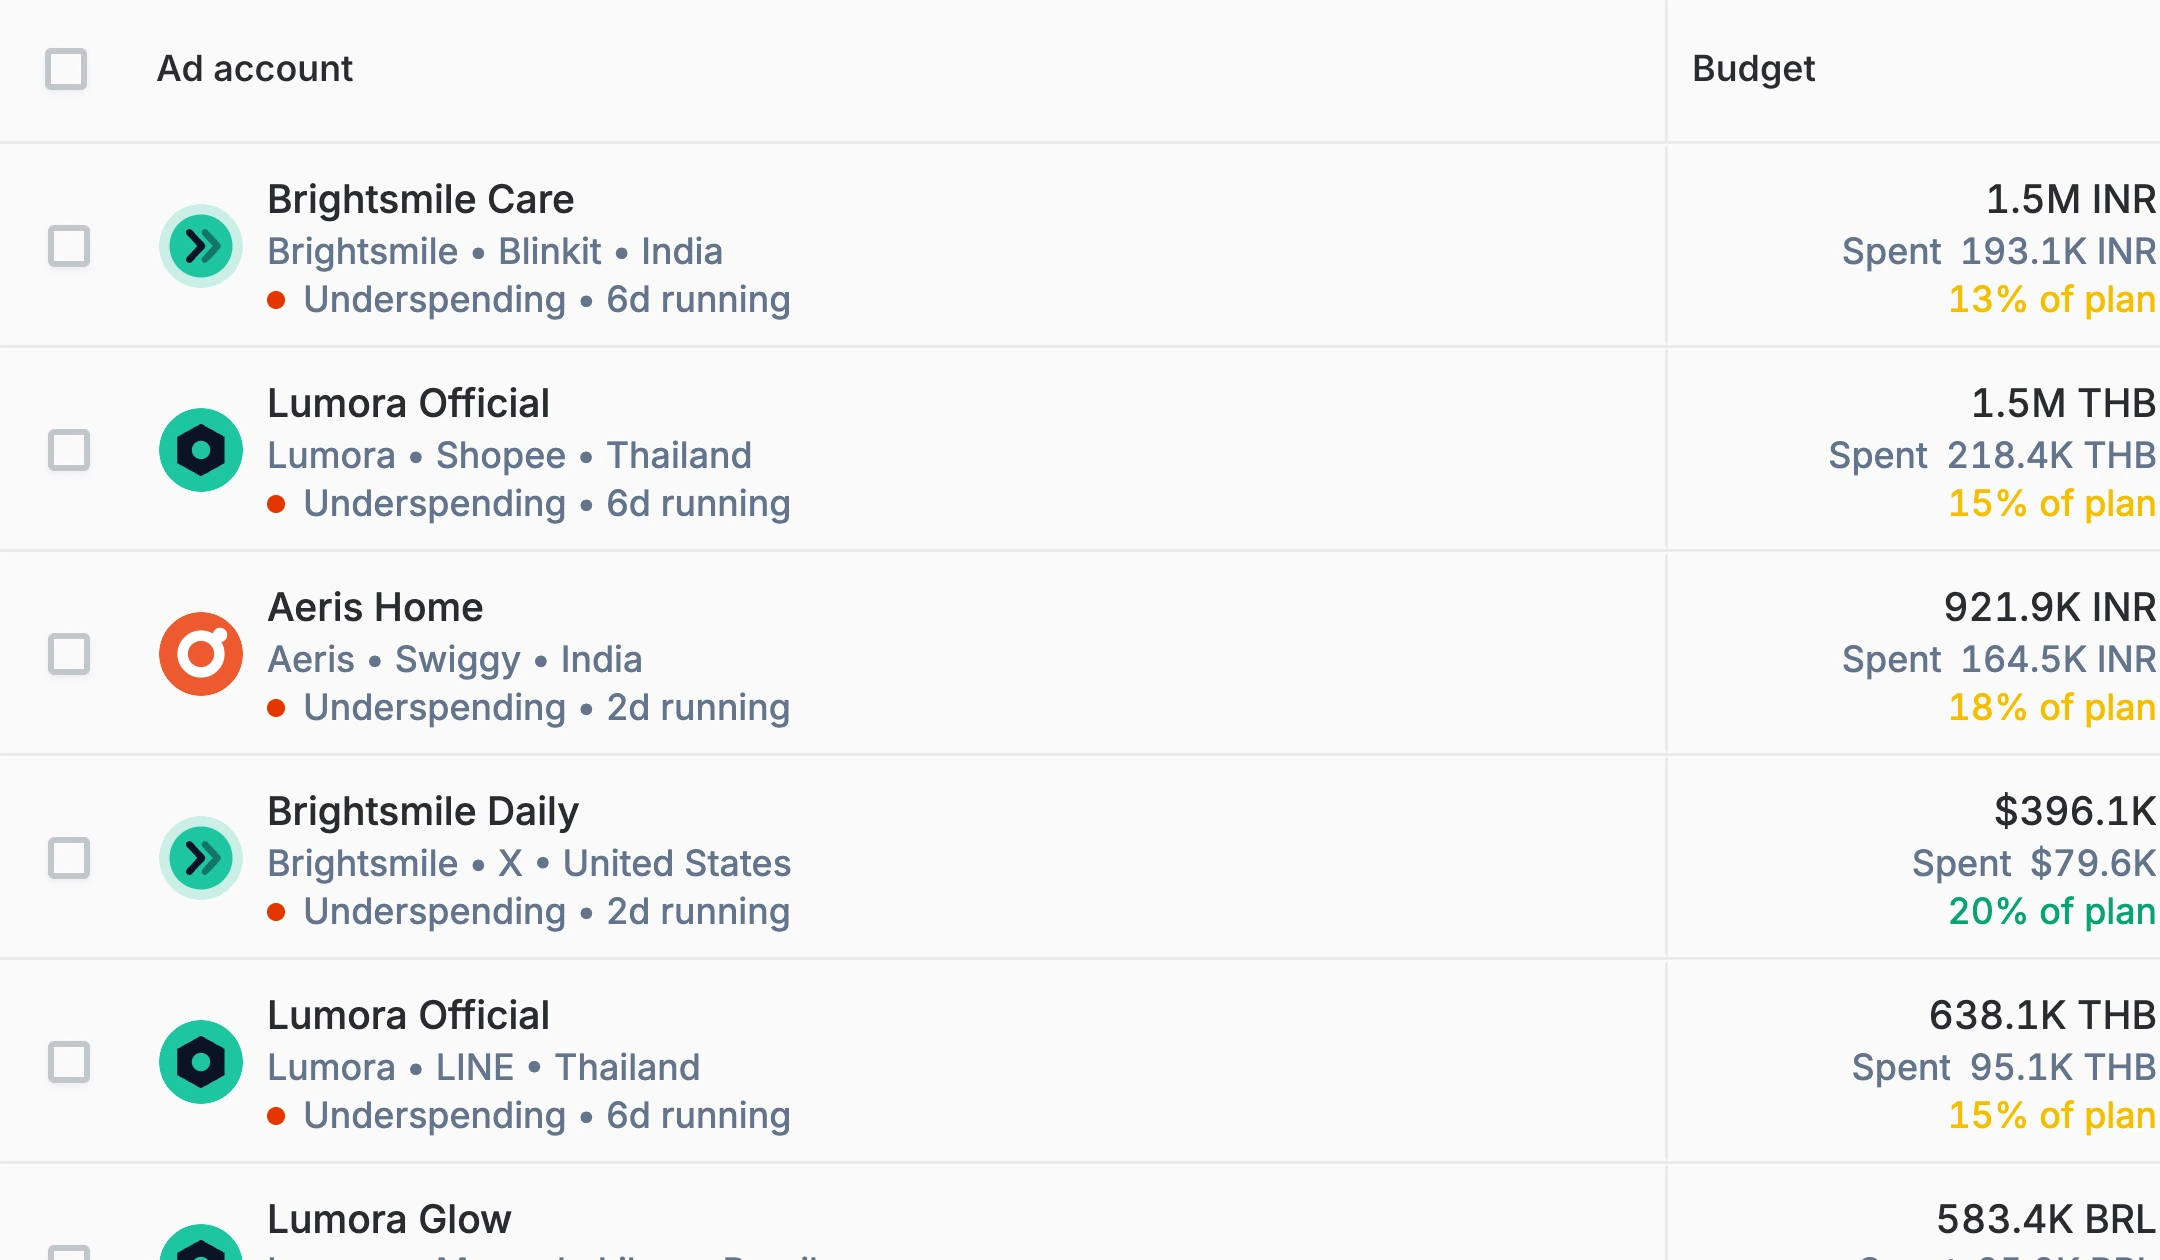The height and width of the screenshot is (1260, 2160).
Task: Click the Lumora Official Shopee account logo
Action: pyautogui.click(x=201, y=450)
